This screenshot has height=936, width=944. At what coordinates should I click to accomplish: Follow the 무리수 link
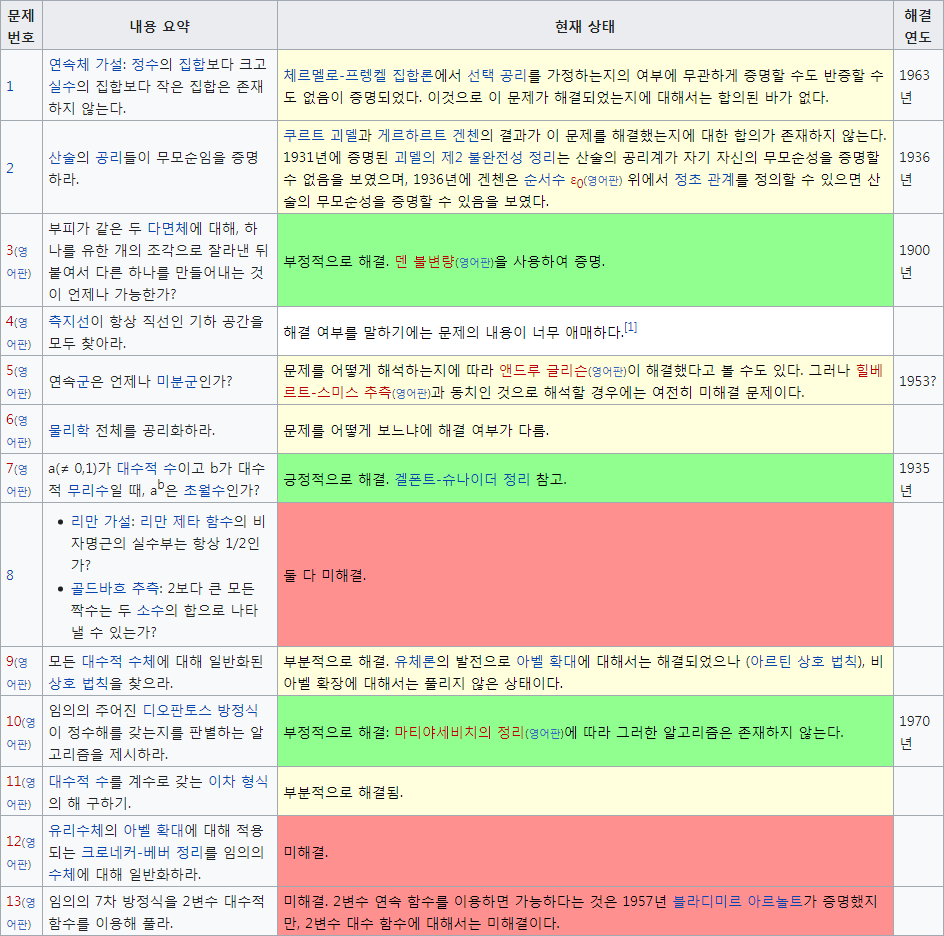click(88, 491)
